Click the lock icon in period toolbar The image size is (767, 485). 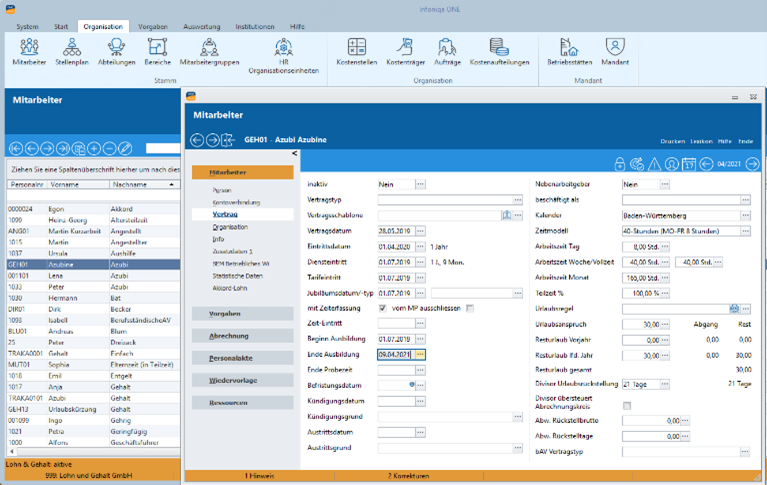[x=620, y=164]
